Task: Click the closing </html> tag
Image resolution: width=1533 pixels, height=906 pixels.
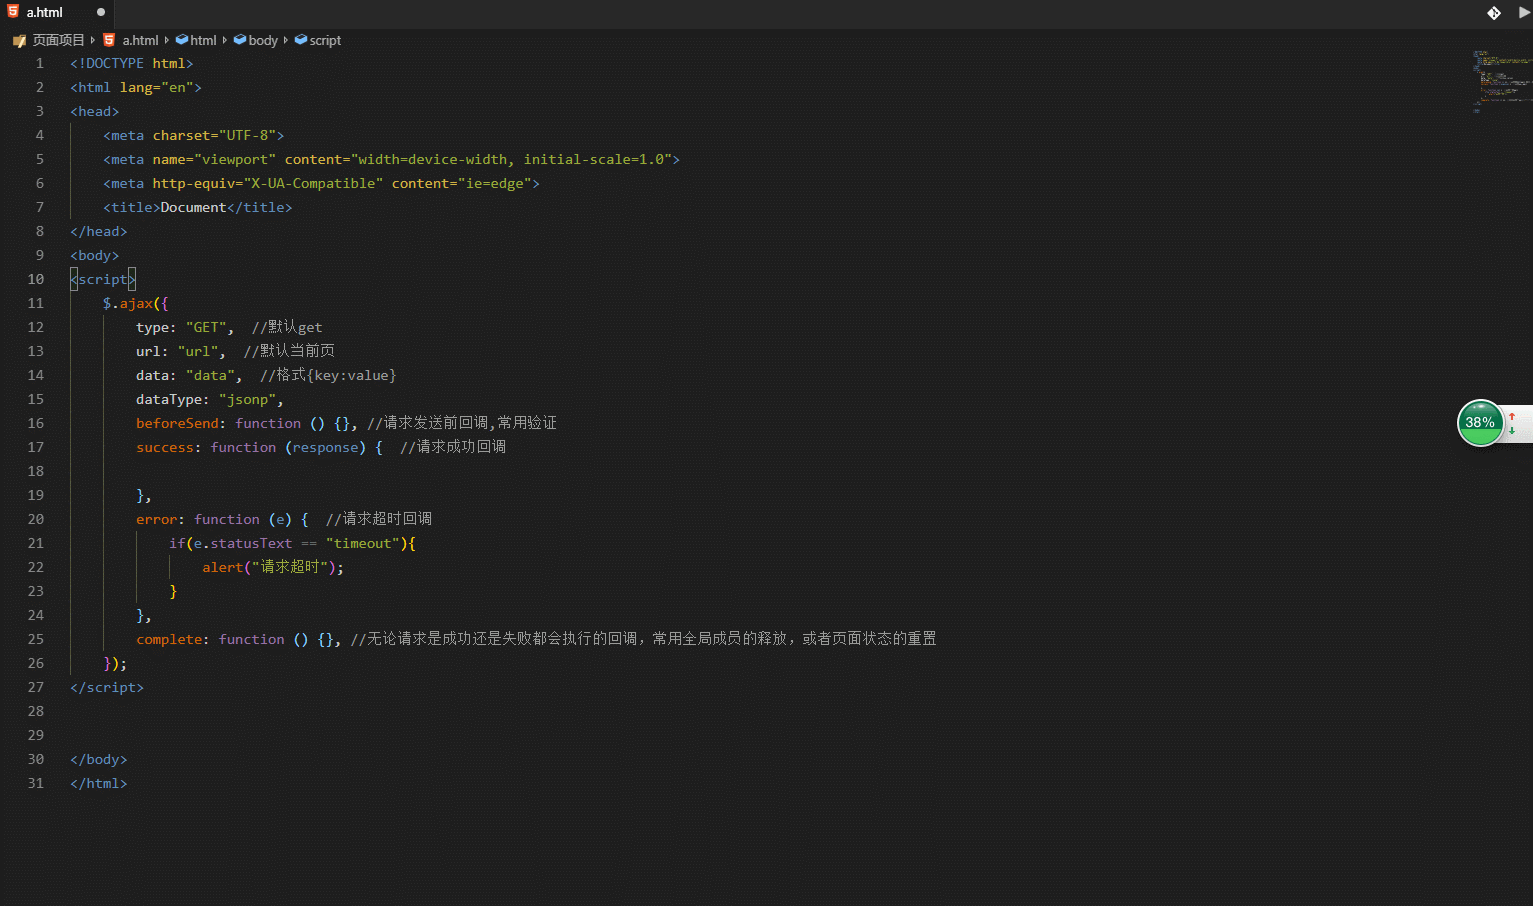Action: click(99, 783)
